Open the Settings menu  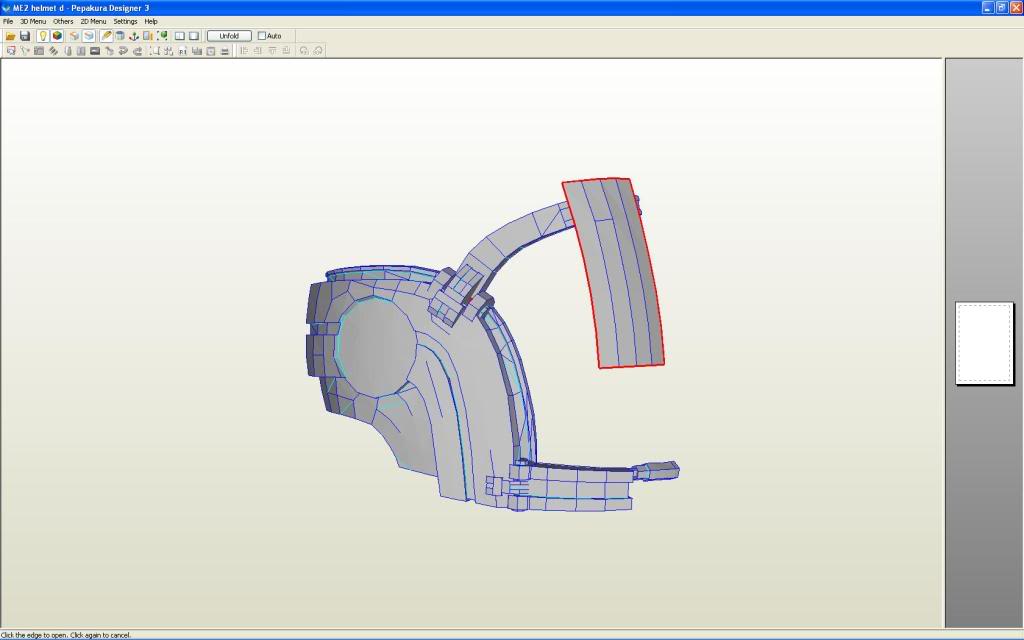(x=125, y=22)
